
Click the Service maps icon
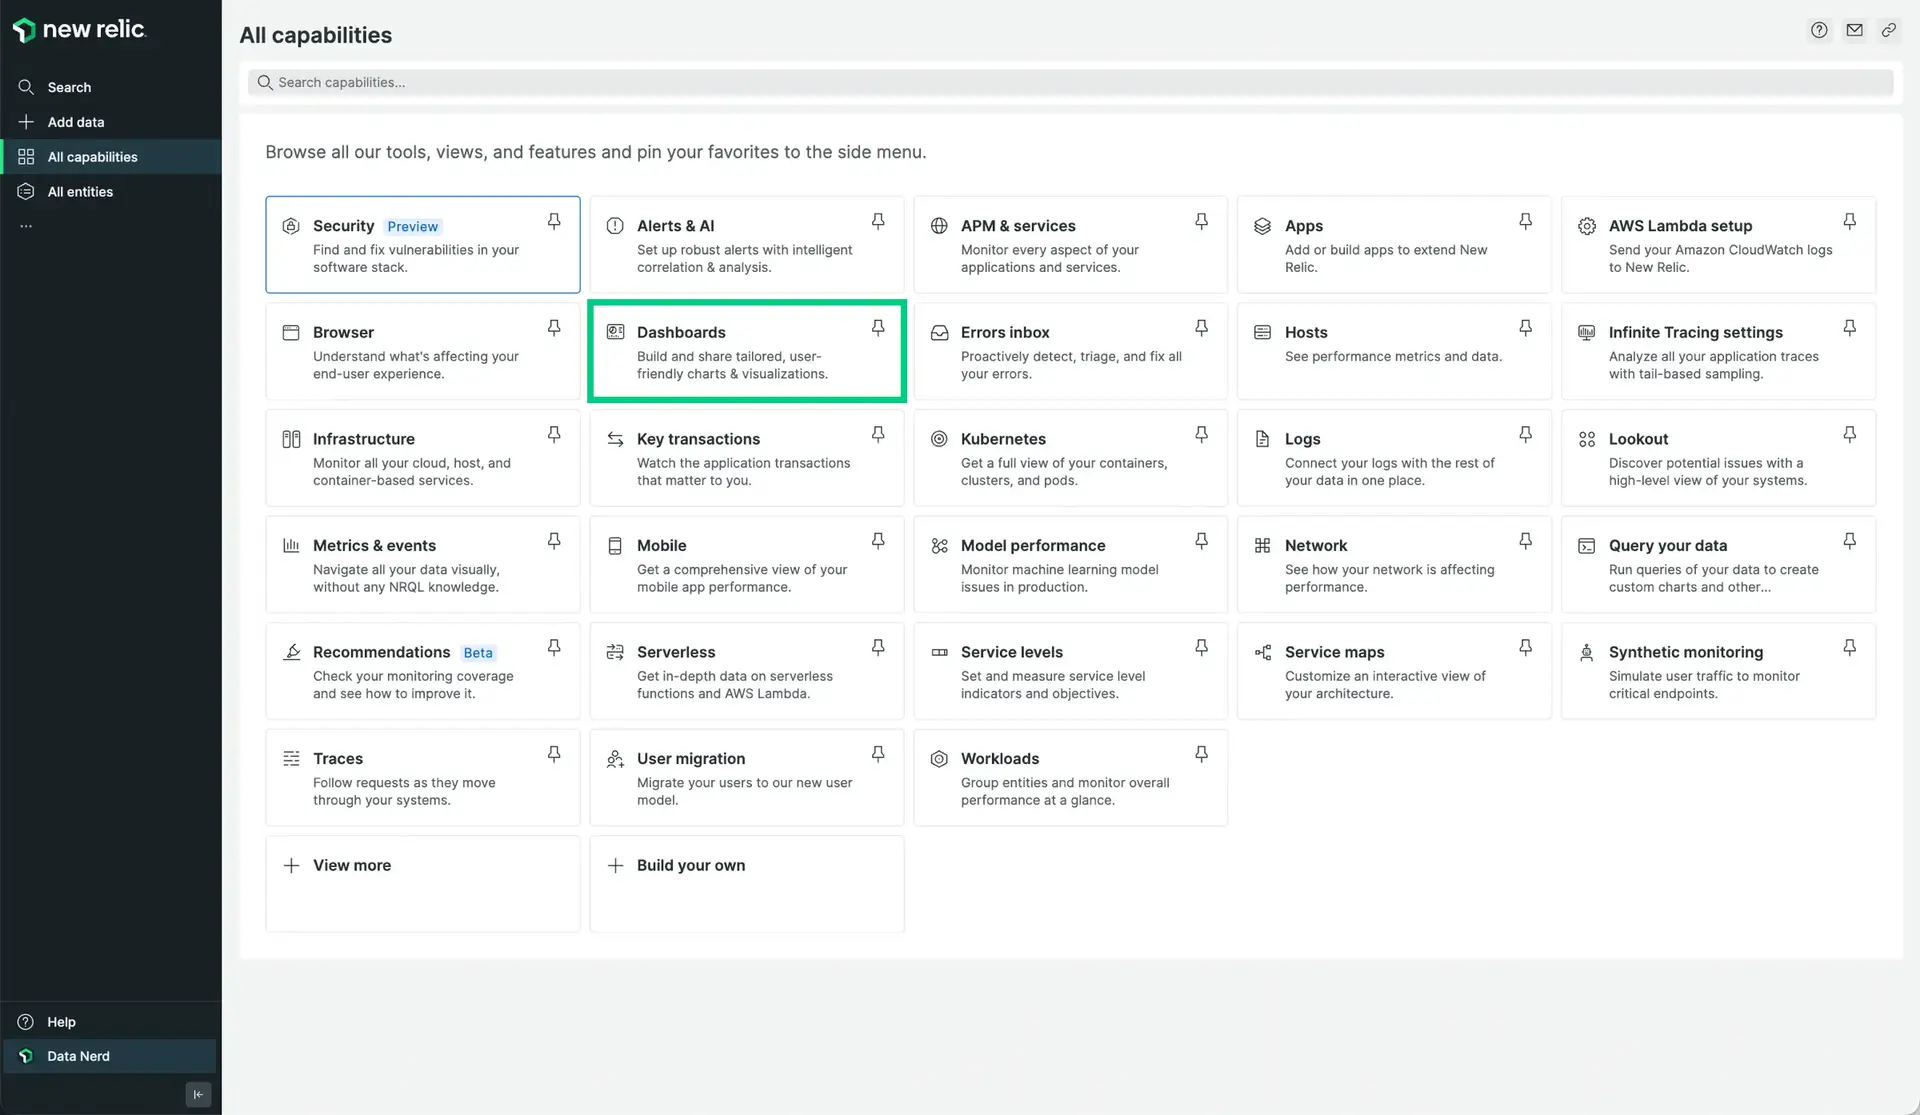click(1263, 652)
